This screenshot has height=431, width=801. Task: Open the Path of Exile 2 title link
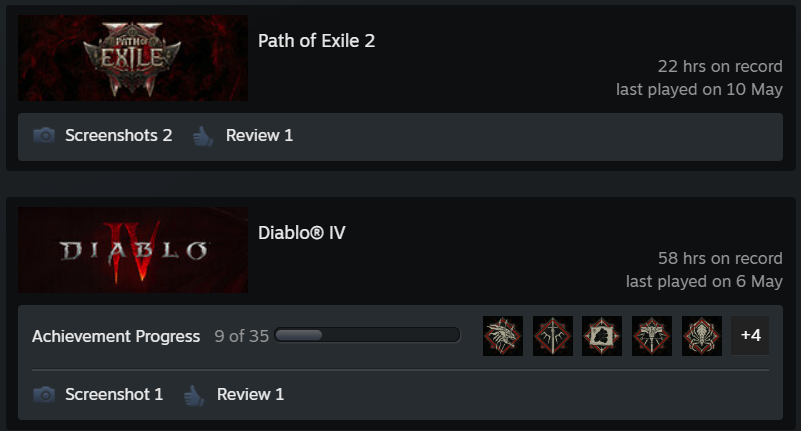click(x=316, y=41)
